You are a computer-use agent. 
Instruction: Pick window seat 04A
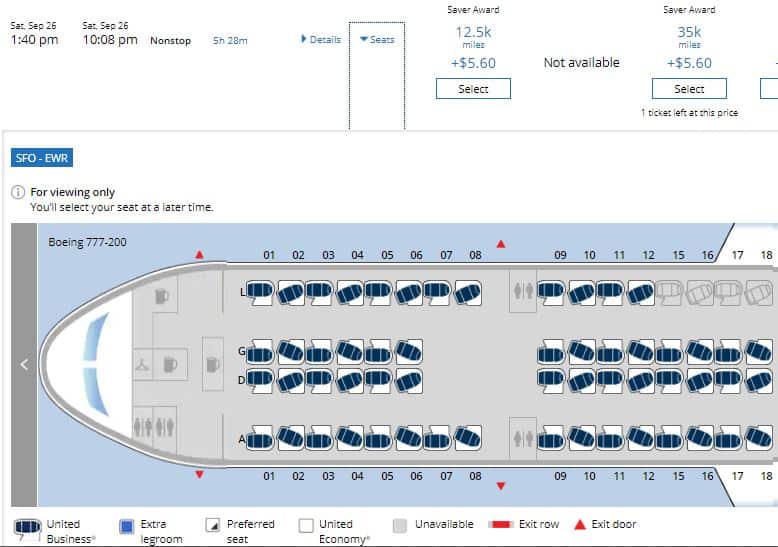(x=349, y=438)
